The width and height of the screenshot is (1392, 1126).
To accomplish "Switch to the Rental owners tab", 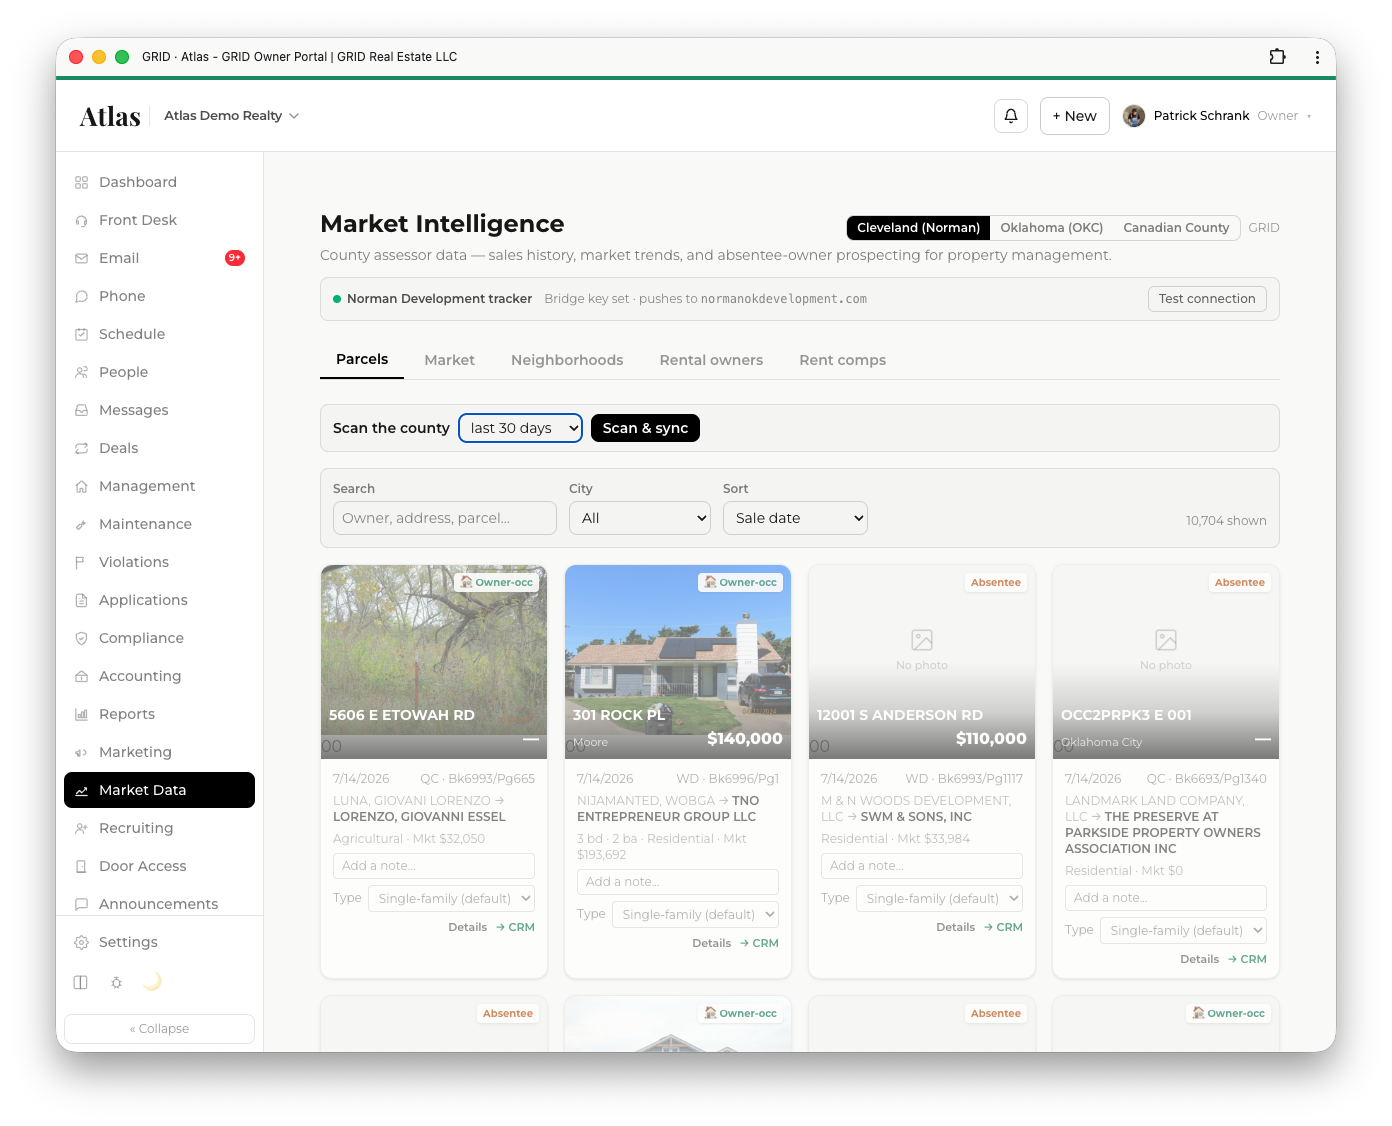I will pyautogui.click(x=711, y=360).
